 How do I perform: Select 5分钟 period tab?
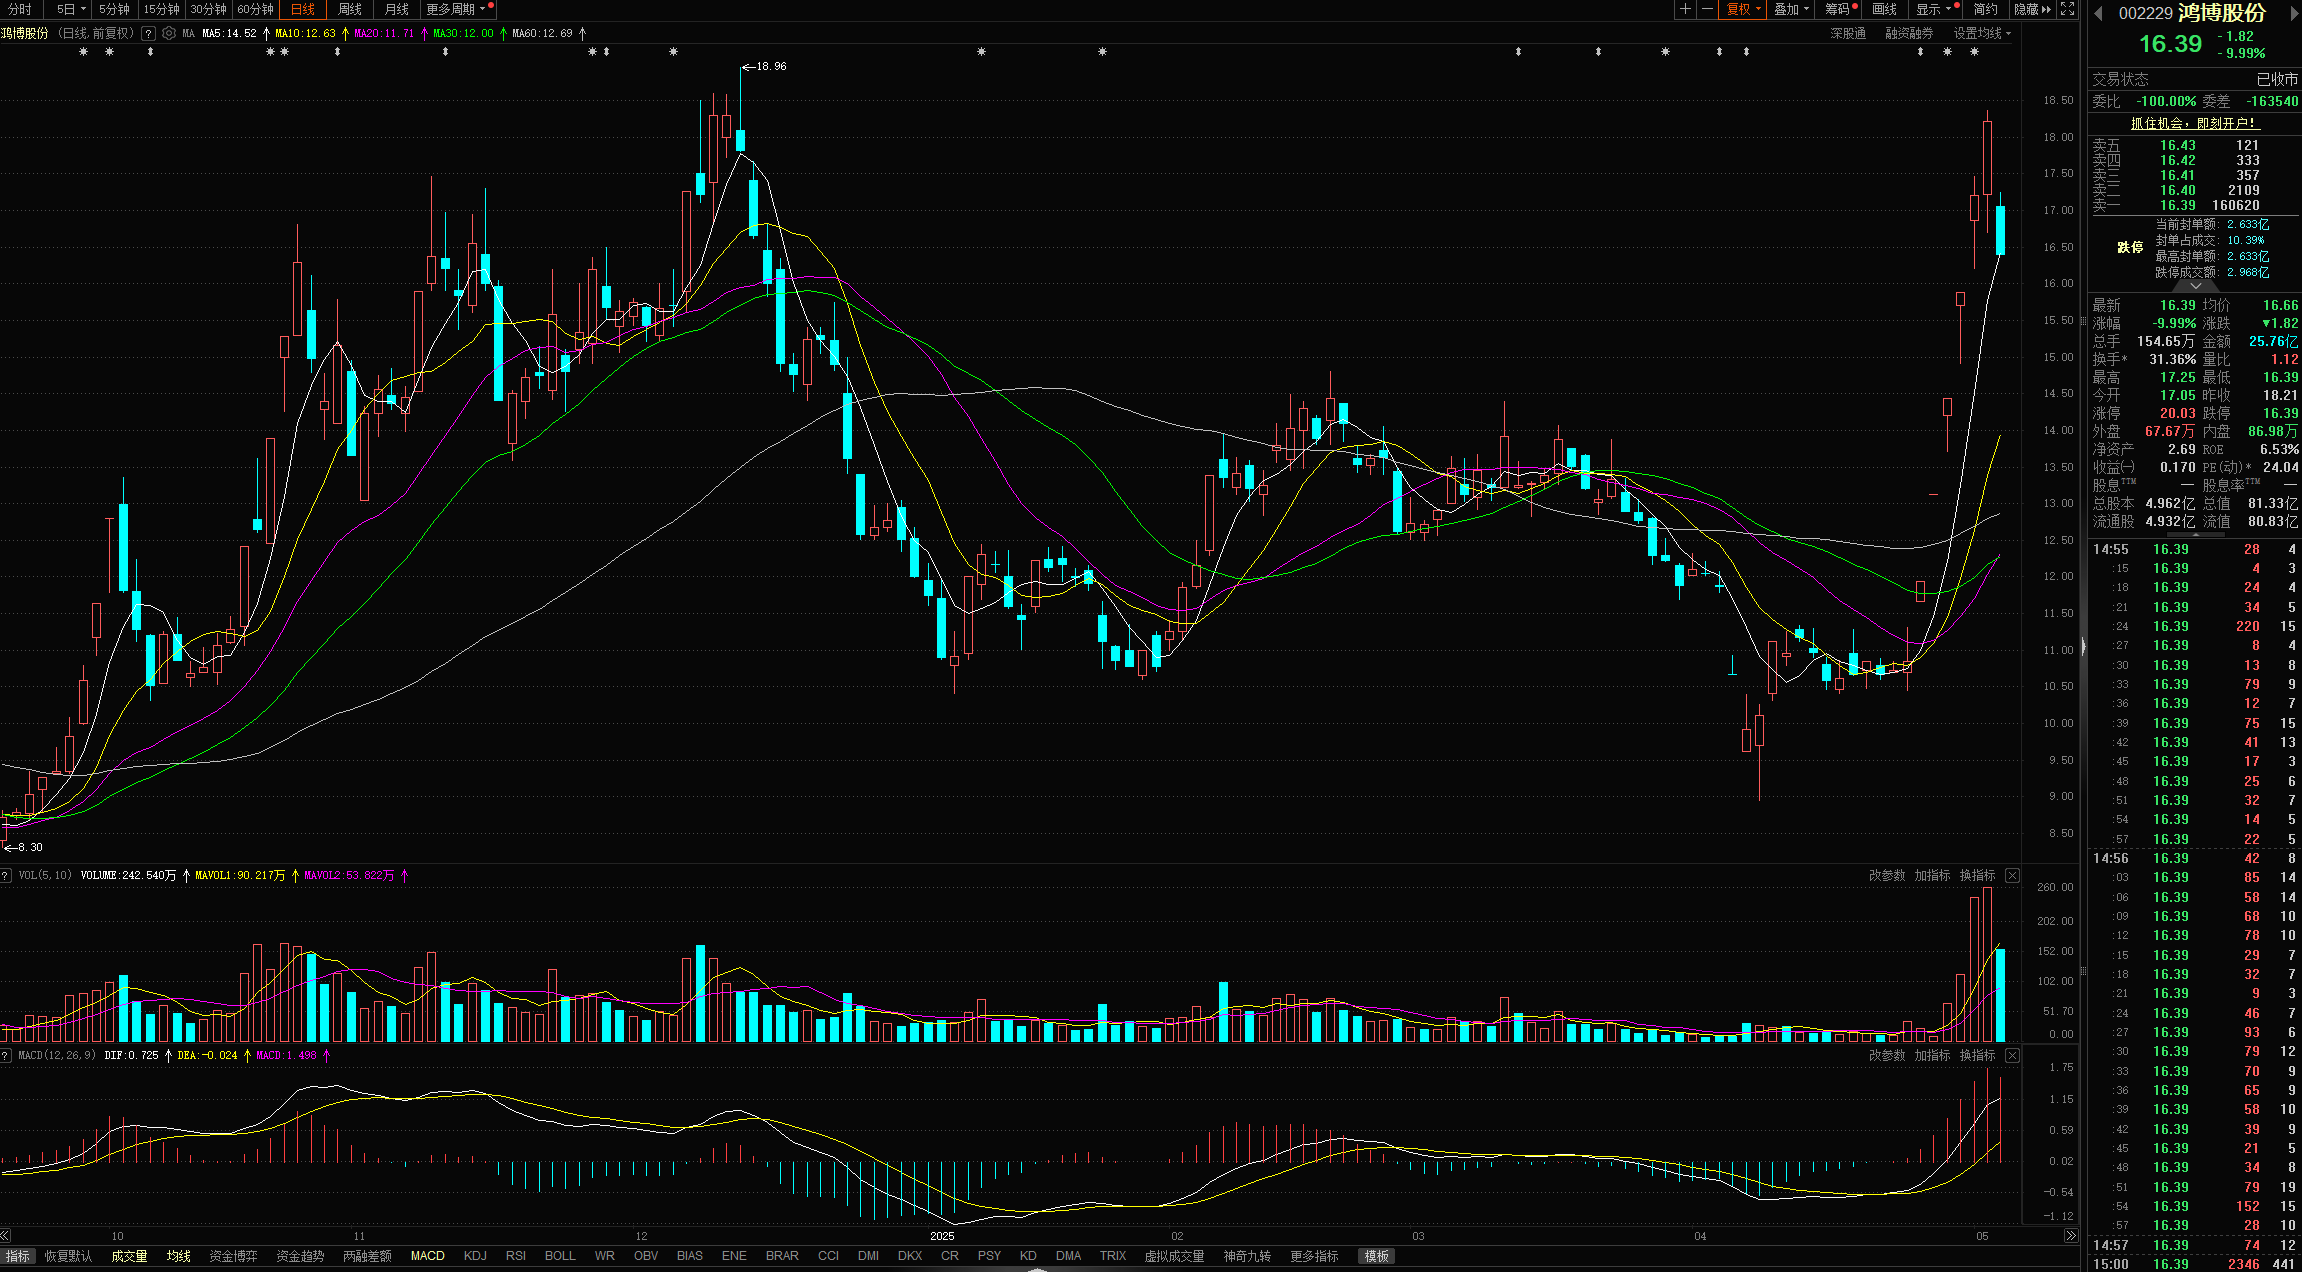point(114,9)
